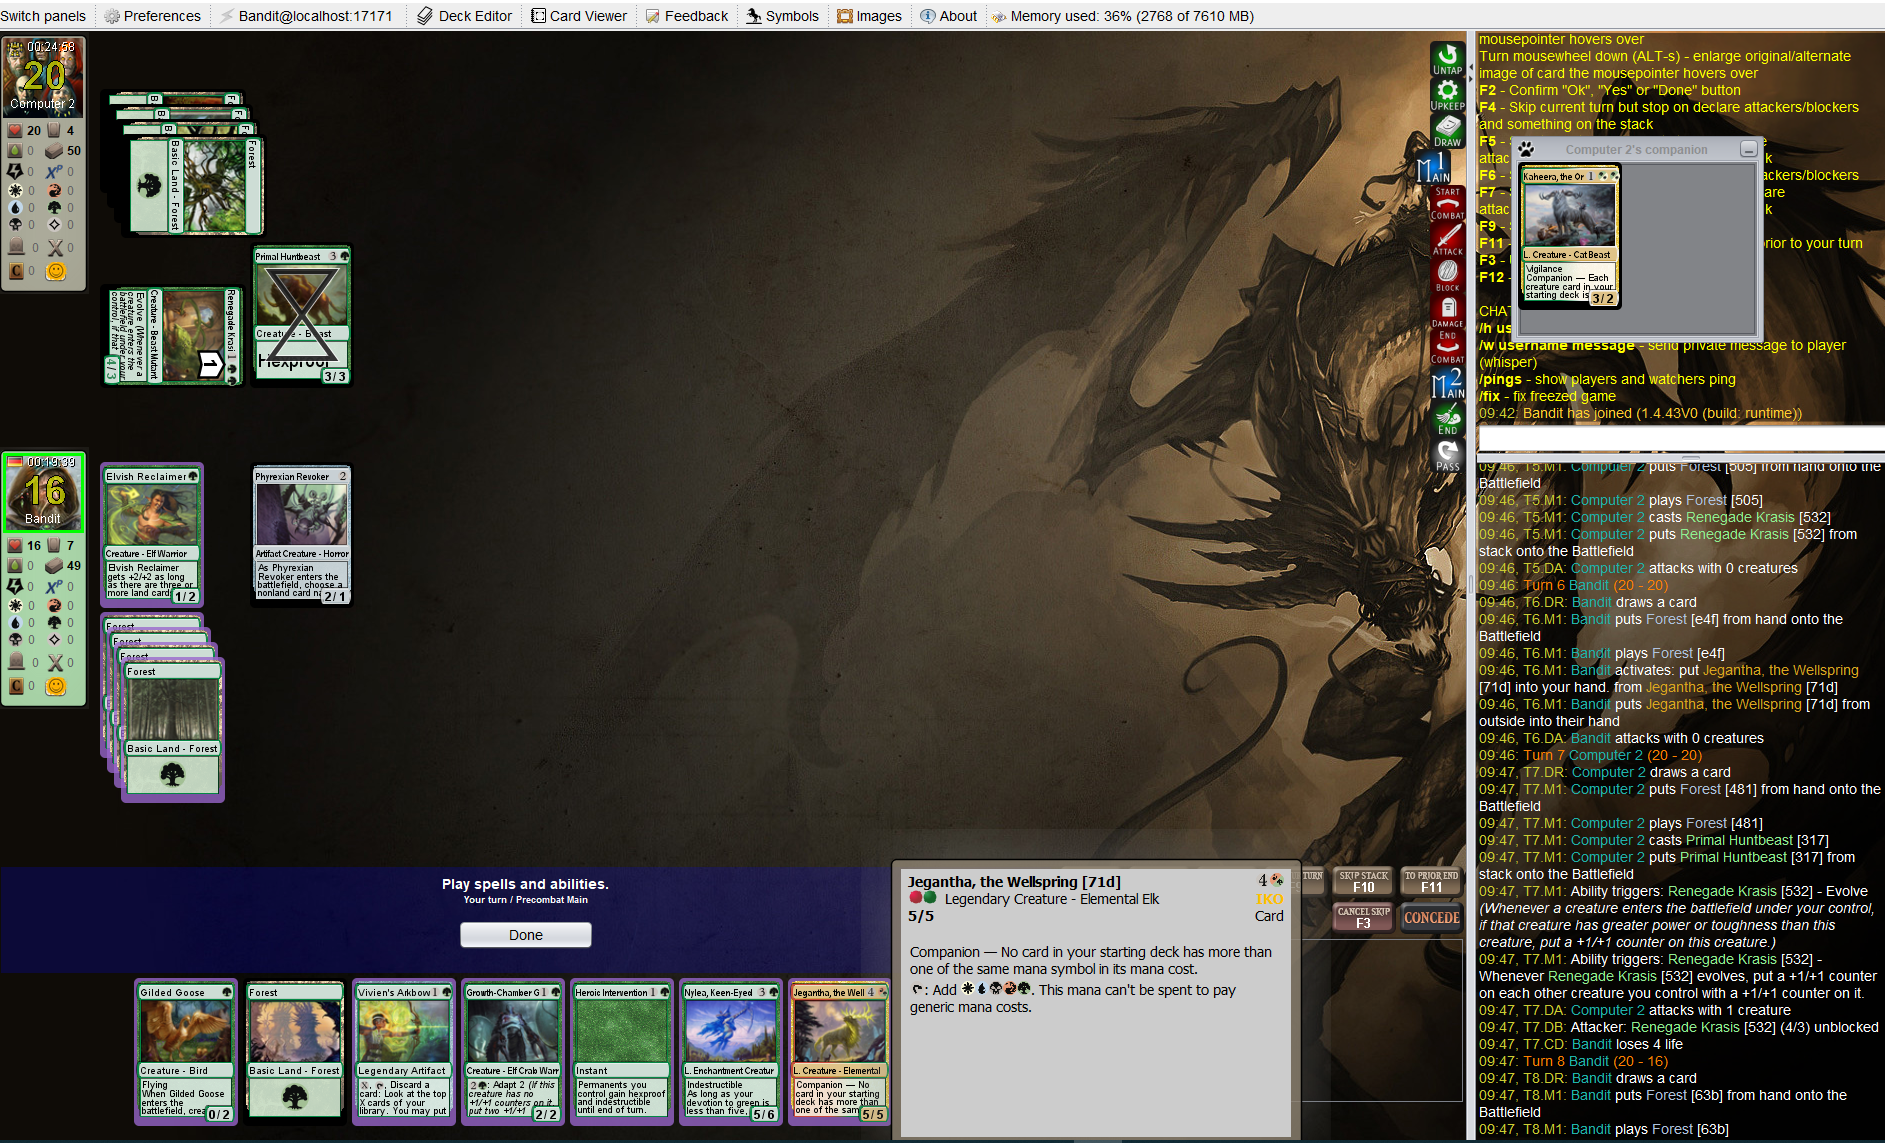Click Computer 2's green mana tree symbol
This screenshot has width=1885, height=1143.
54,207
